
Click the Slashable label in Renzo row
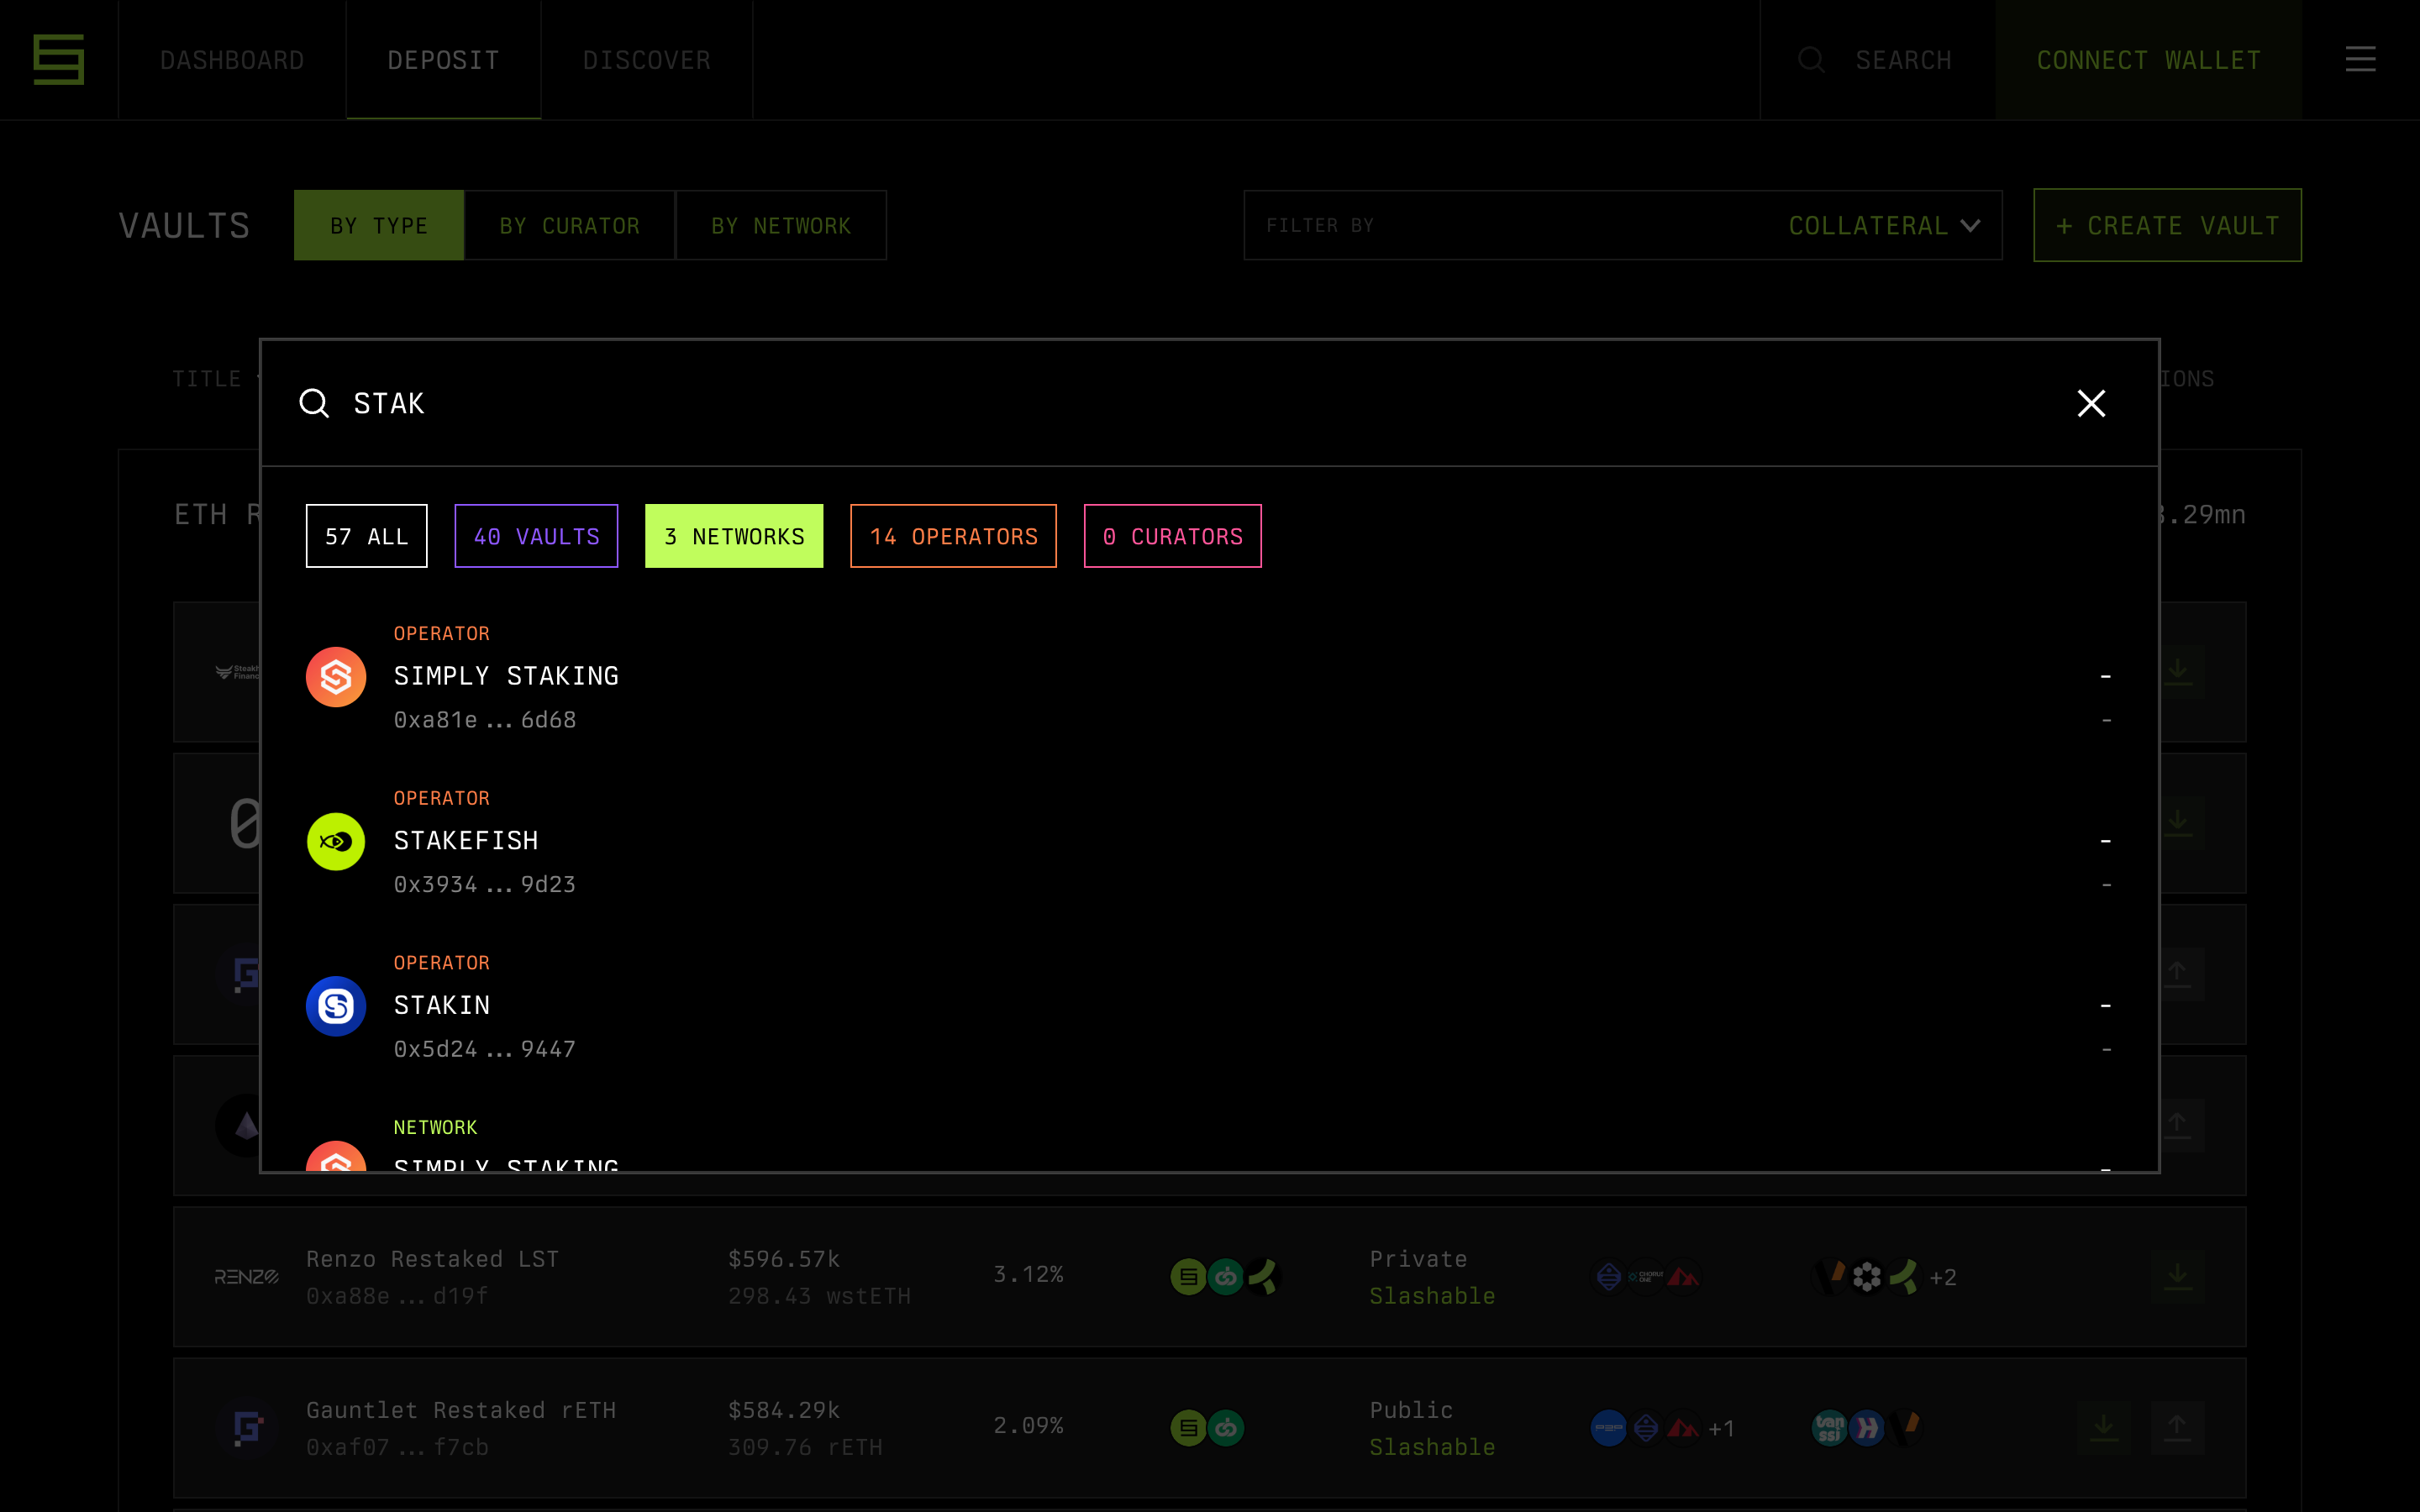coord(1432,1296)
